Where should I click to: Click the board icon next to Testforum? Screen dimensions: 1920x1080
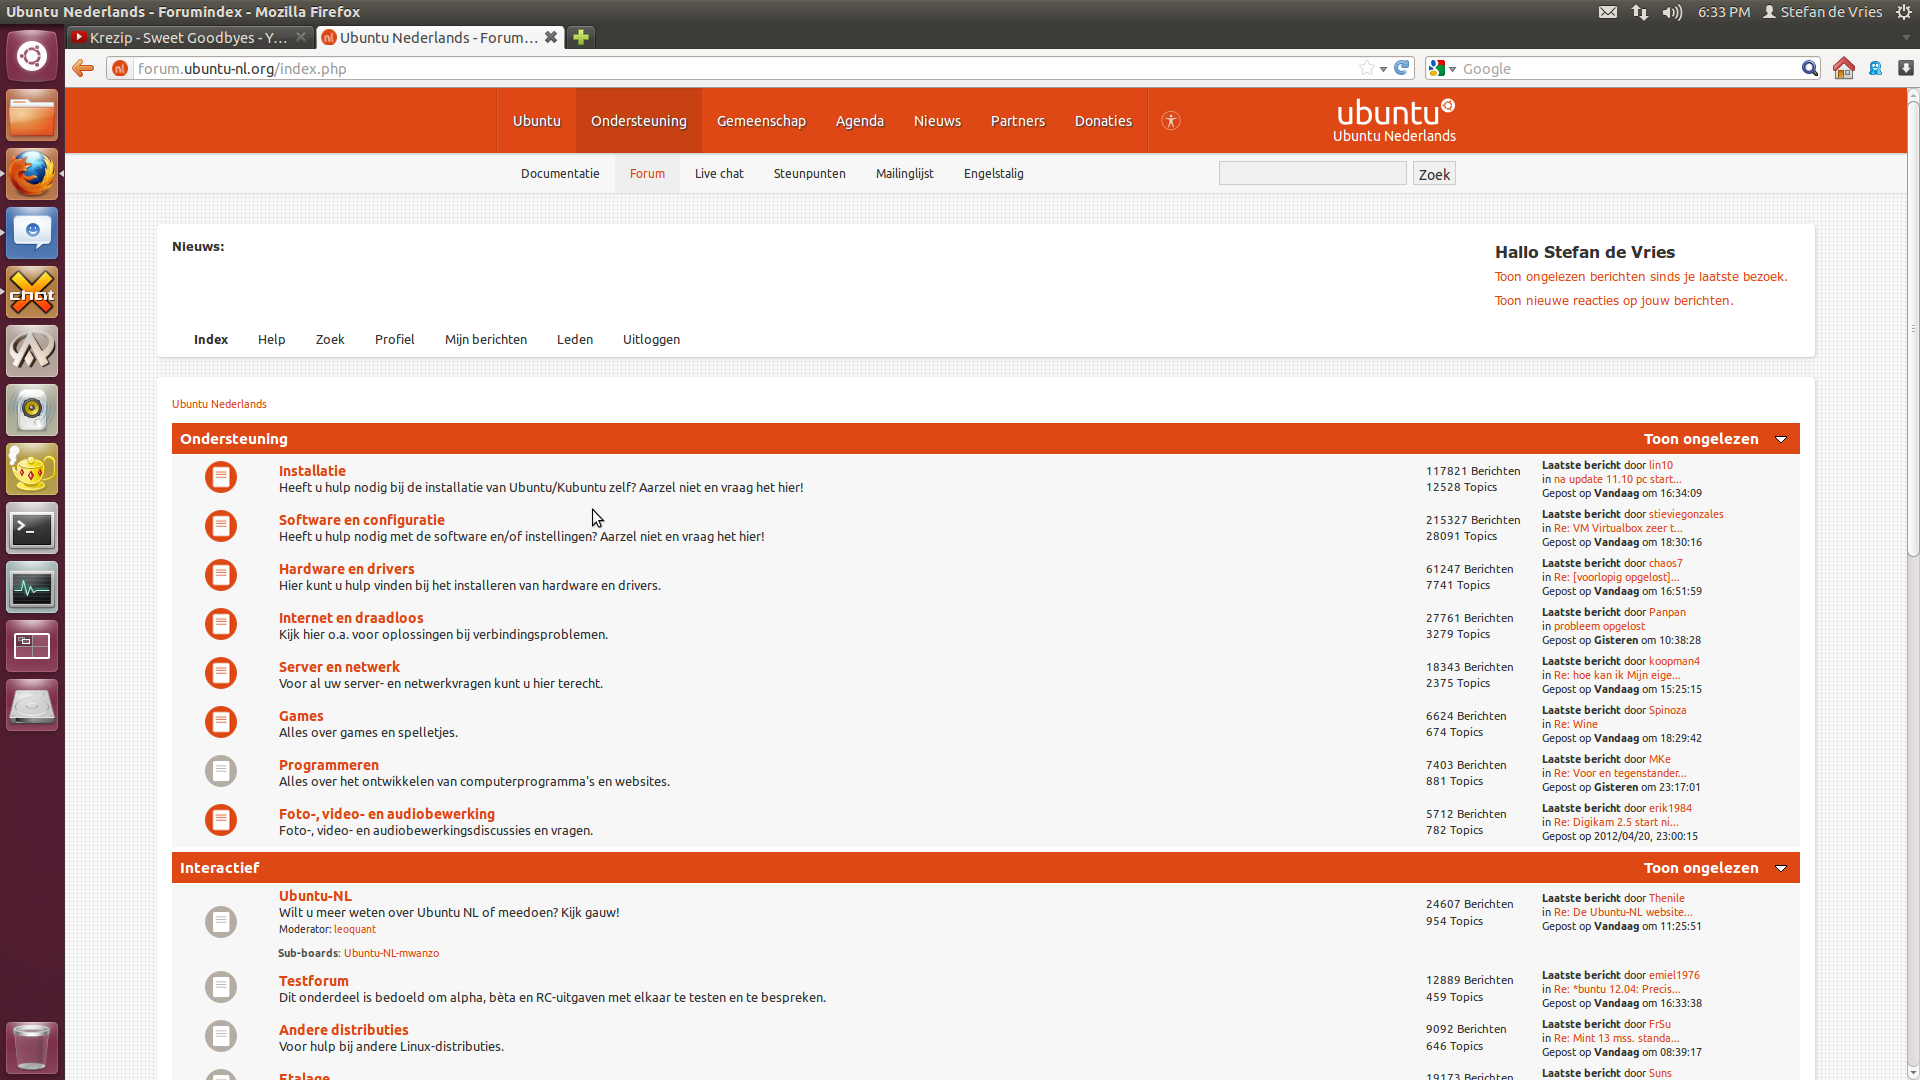221,987
